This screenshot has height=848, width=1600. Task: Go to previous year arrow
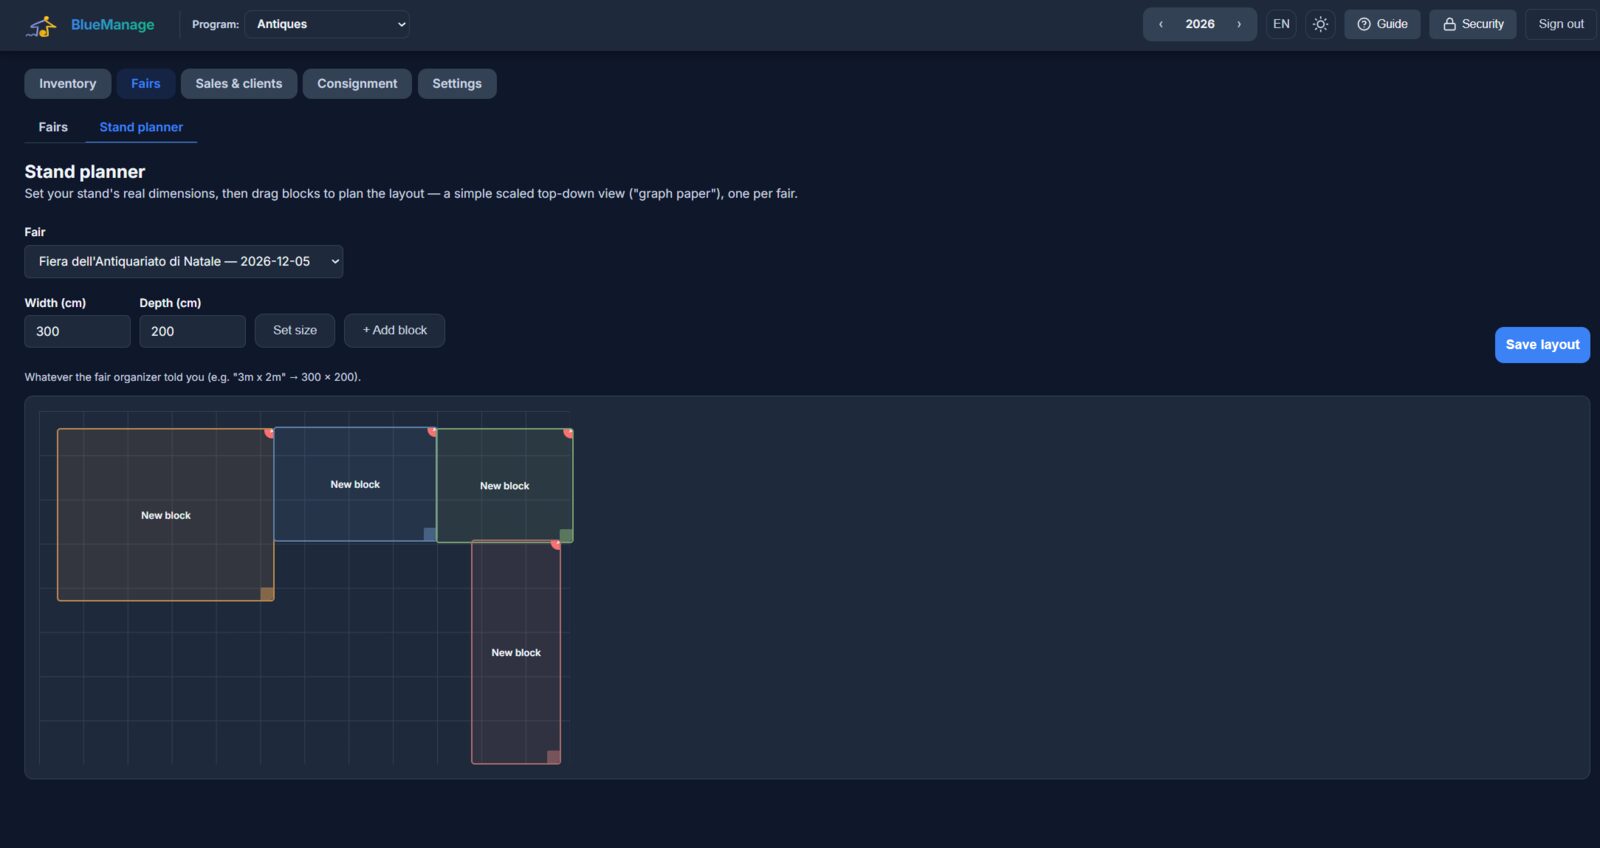(1161, 24)
